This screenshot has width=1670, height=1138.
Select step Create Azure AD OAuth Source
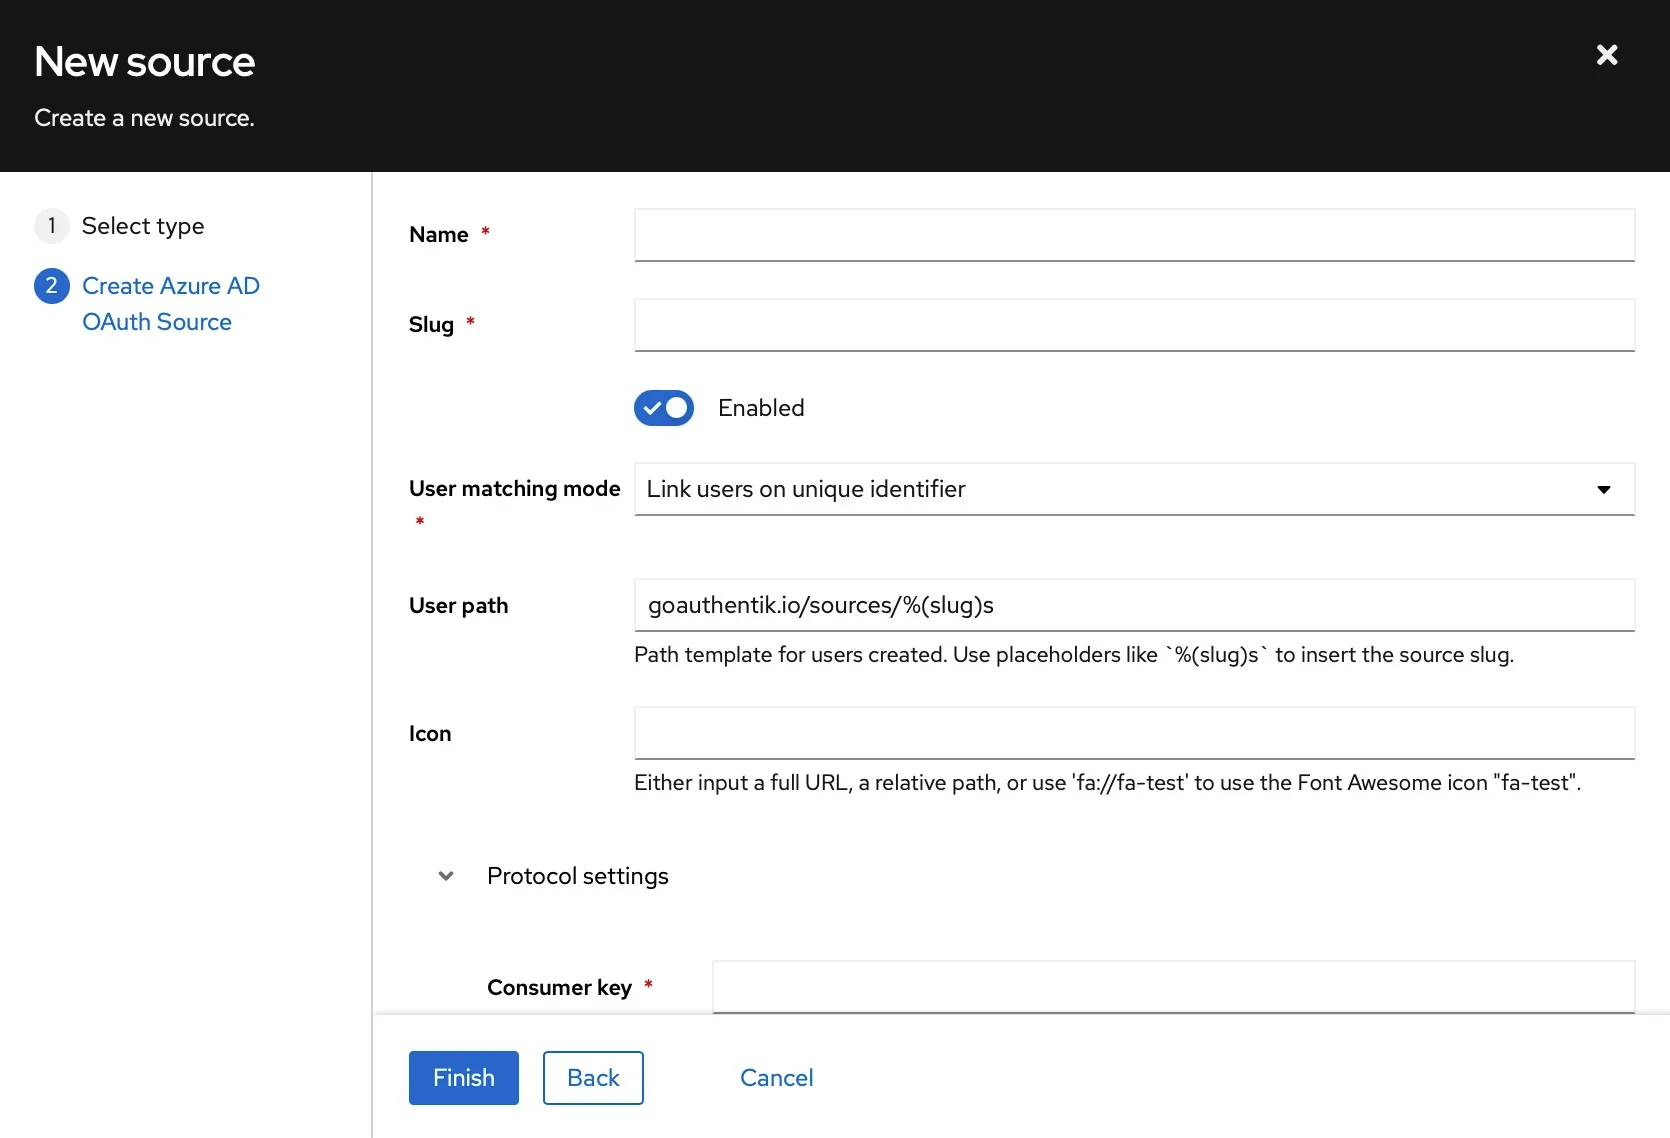tap(171, 304)
